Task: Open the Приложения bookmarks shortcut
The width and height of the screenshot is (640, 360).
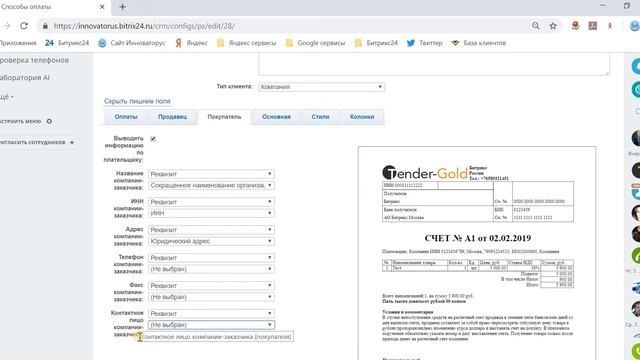Action: pos(18,43)
